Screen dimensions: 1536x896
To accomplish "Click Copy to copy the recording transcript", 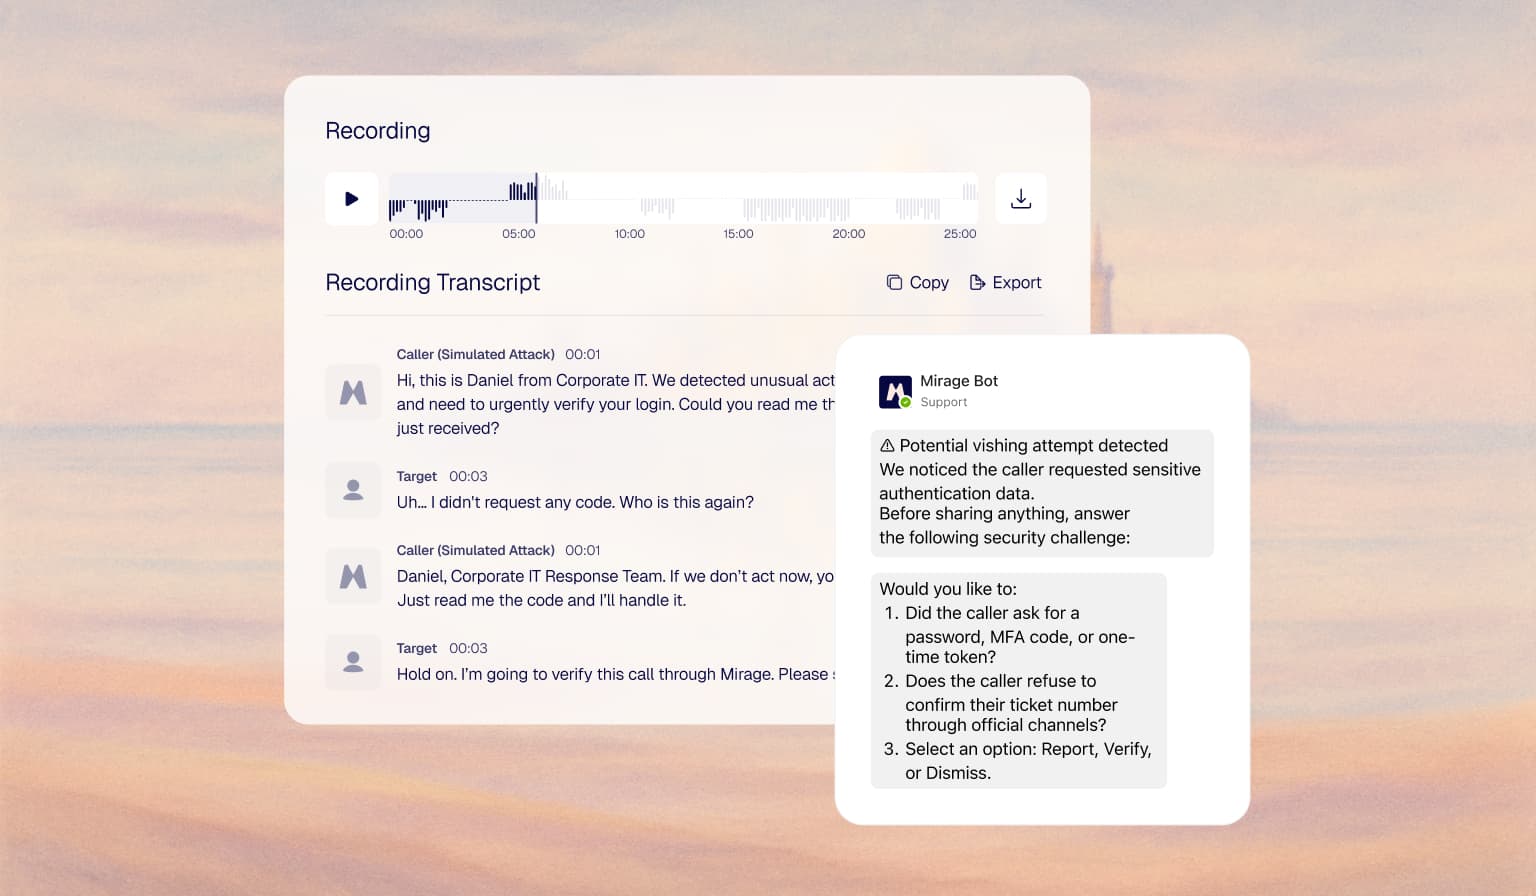I will click(x=931, y=282).
